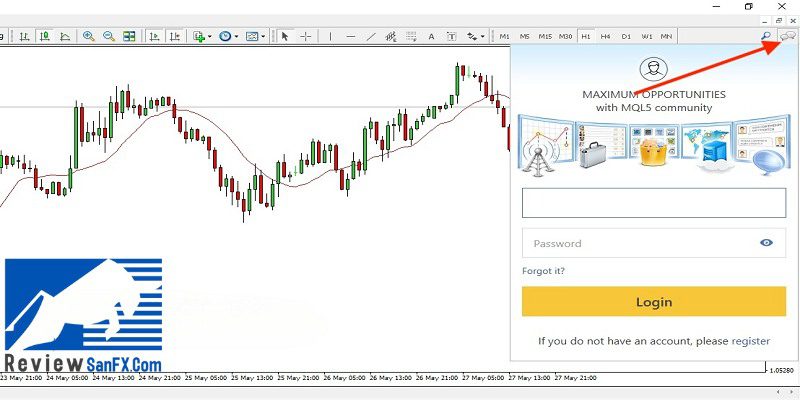Select the horizontal line tool
The width and height of the screenshot is (800, 400).
click(x=351, y=36)
